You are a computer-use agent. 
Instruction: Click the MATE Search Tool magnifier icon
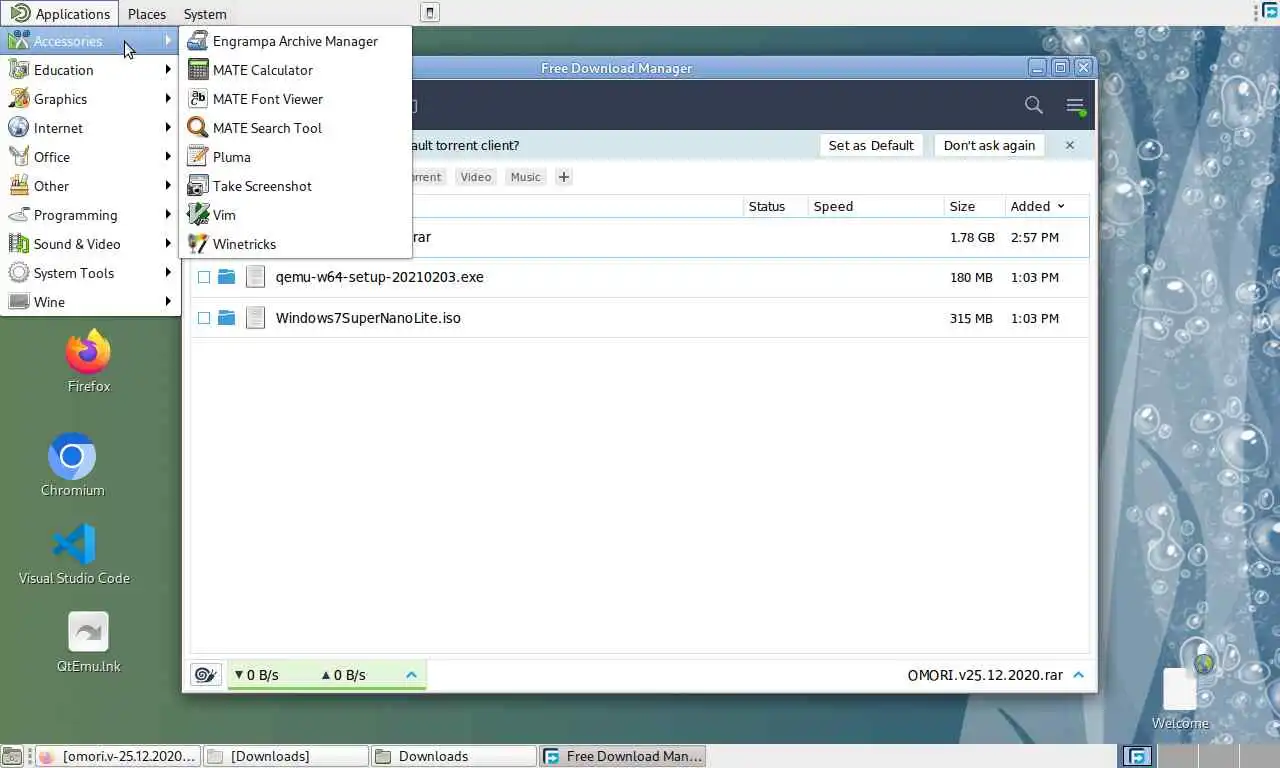198,128
